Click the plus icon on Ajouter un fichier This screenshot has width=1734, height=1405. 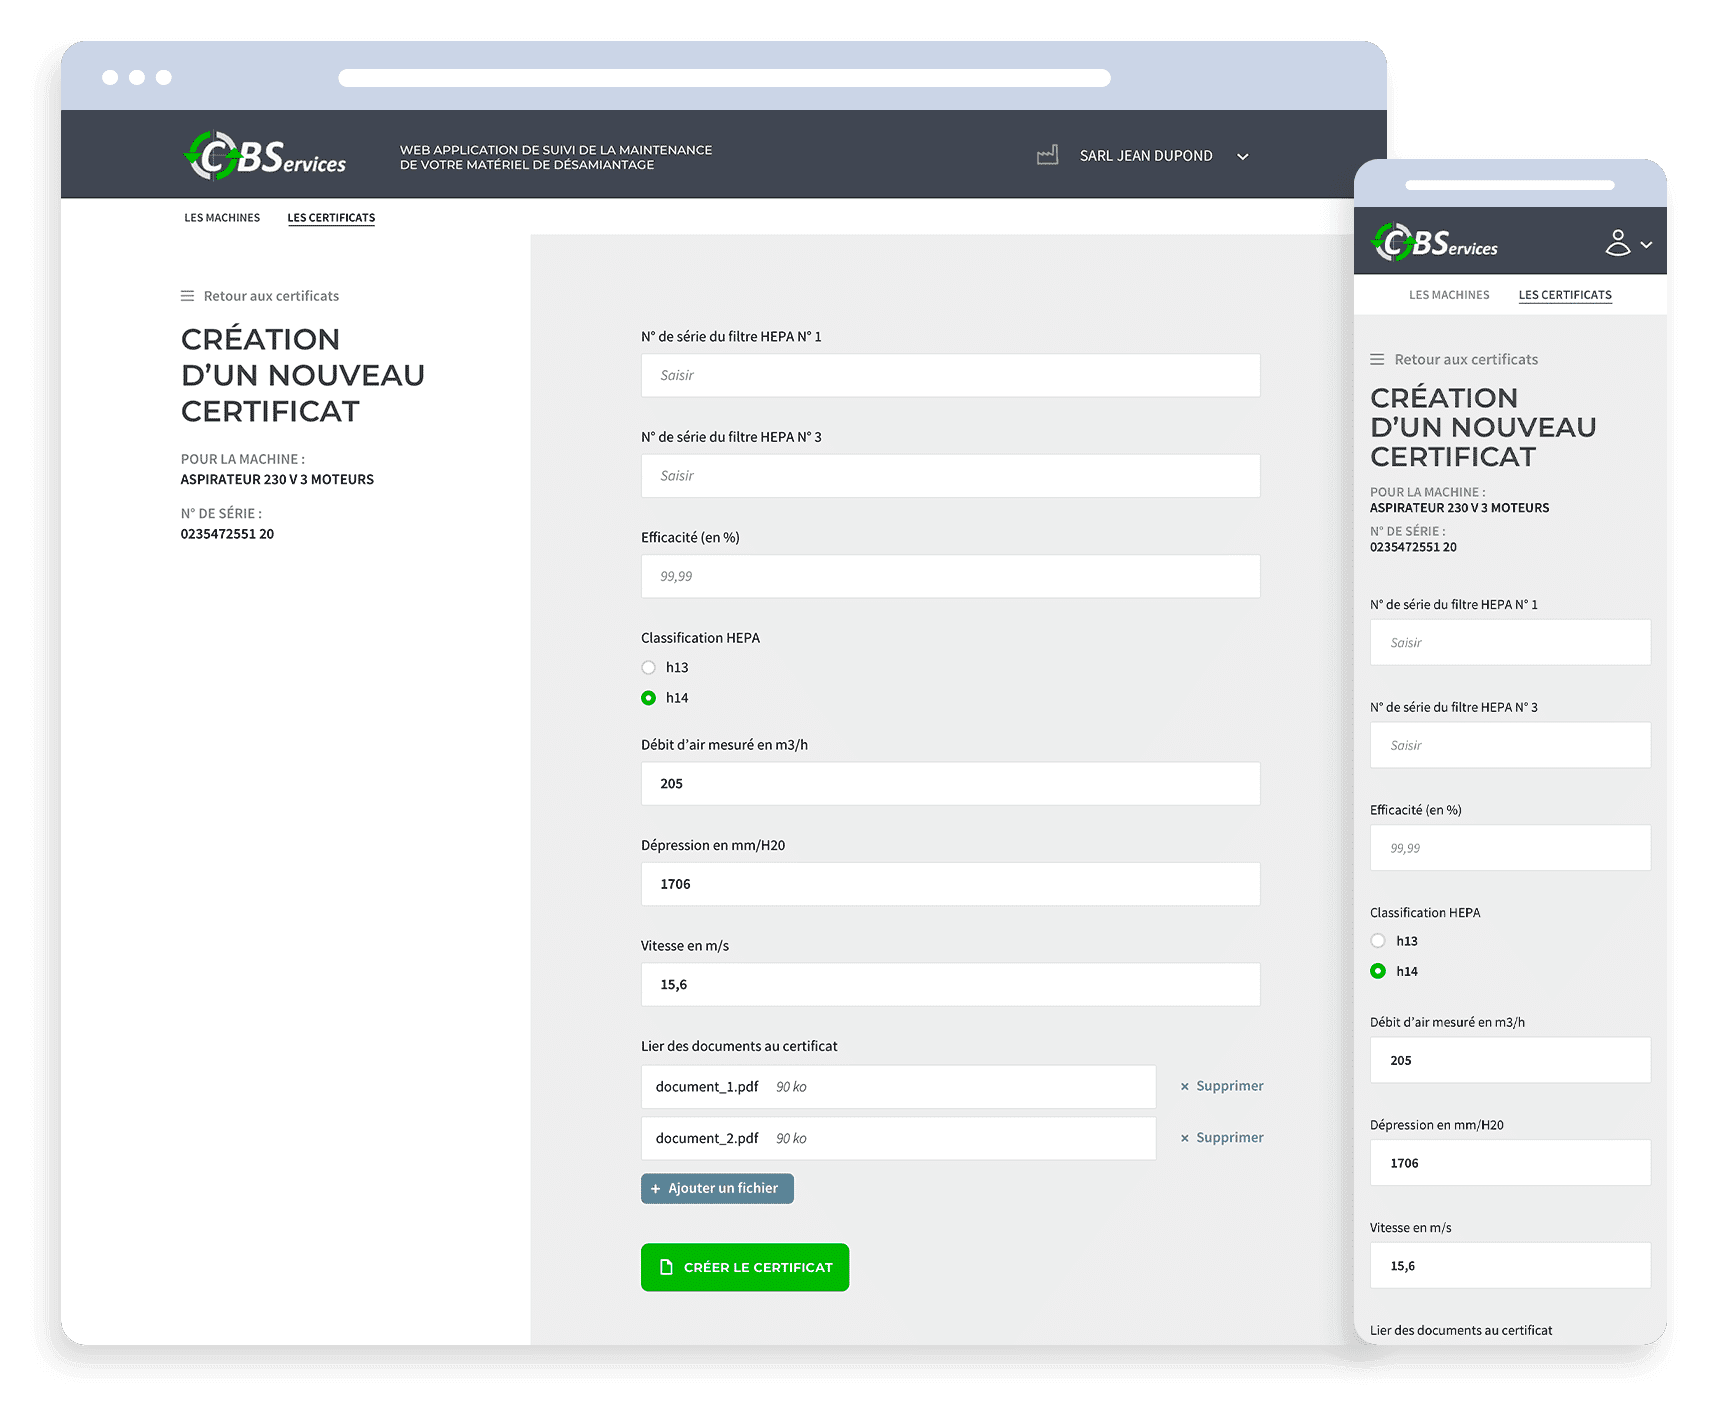(657, 1188)
